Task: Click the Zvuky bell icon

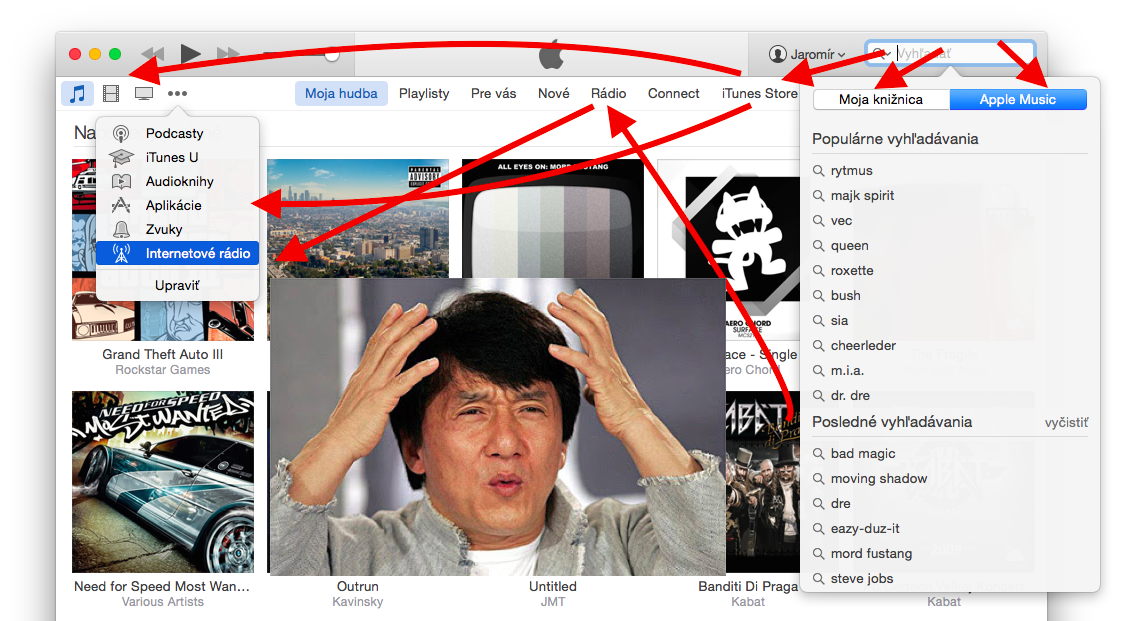Action: point(121,229)
